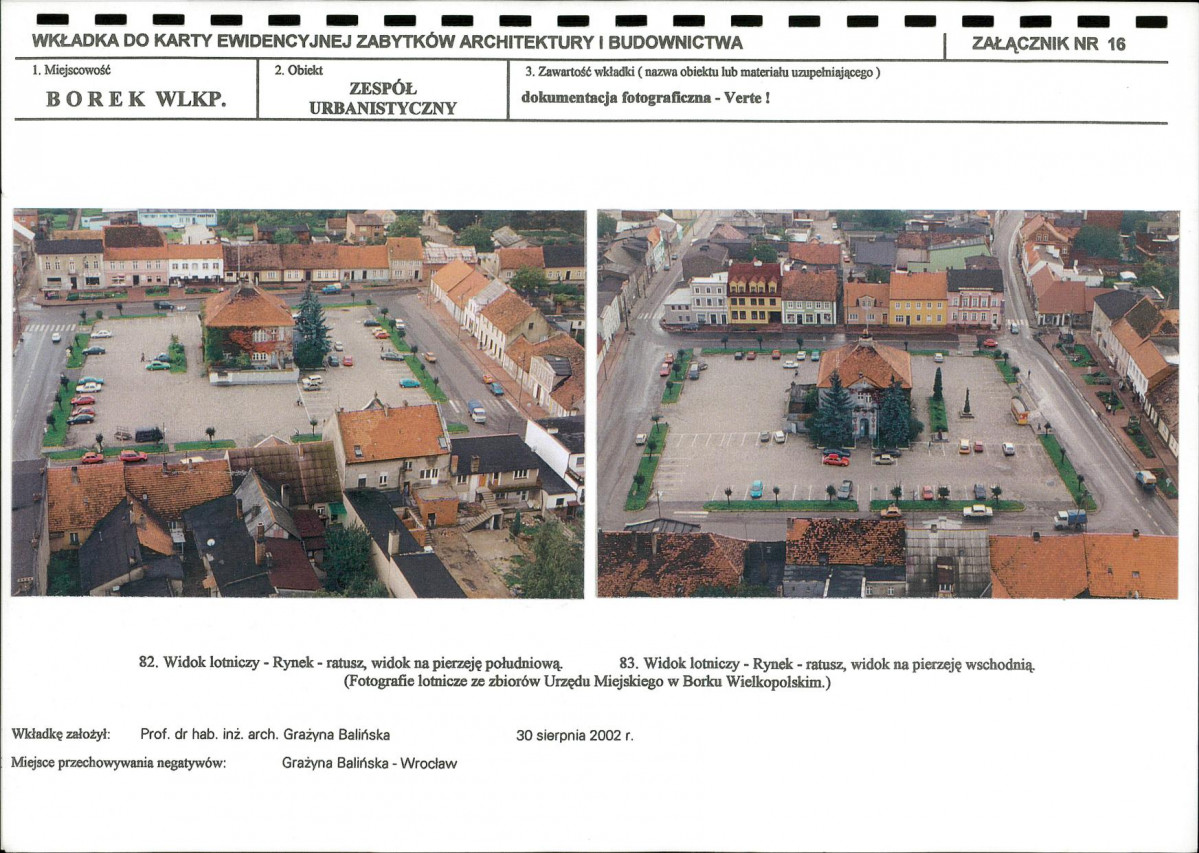Click the 'ZESPÓŁ URBANISTYCZNY' object name
1199x853 pixels.
tap(382, 98)
